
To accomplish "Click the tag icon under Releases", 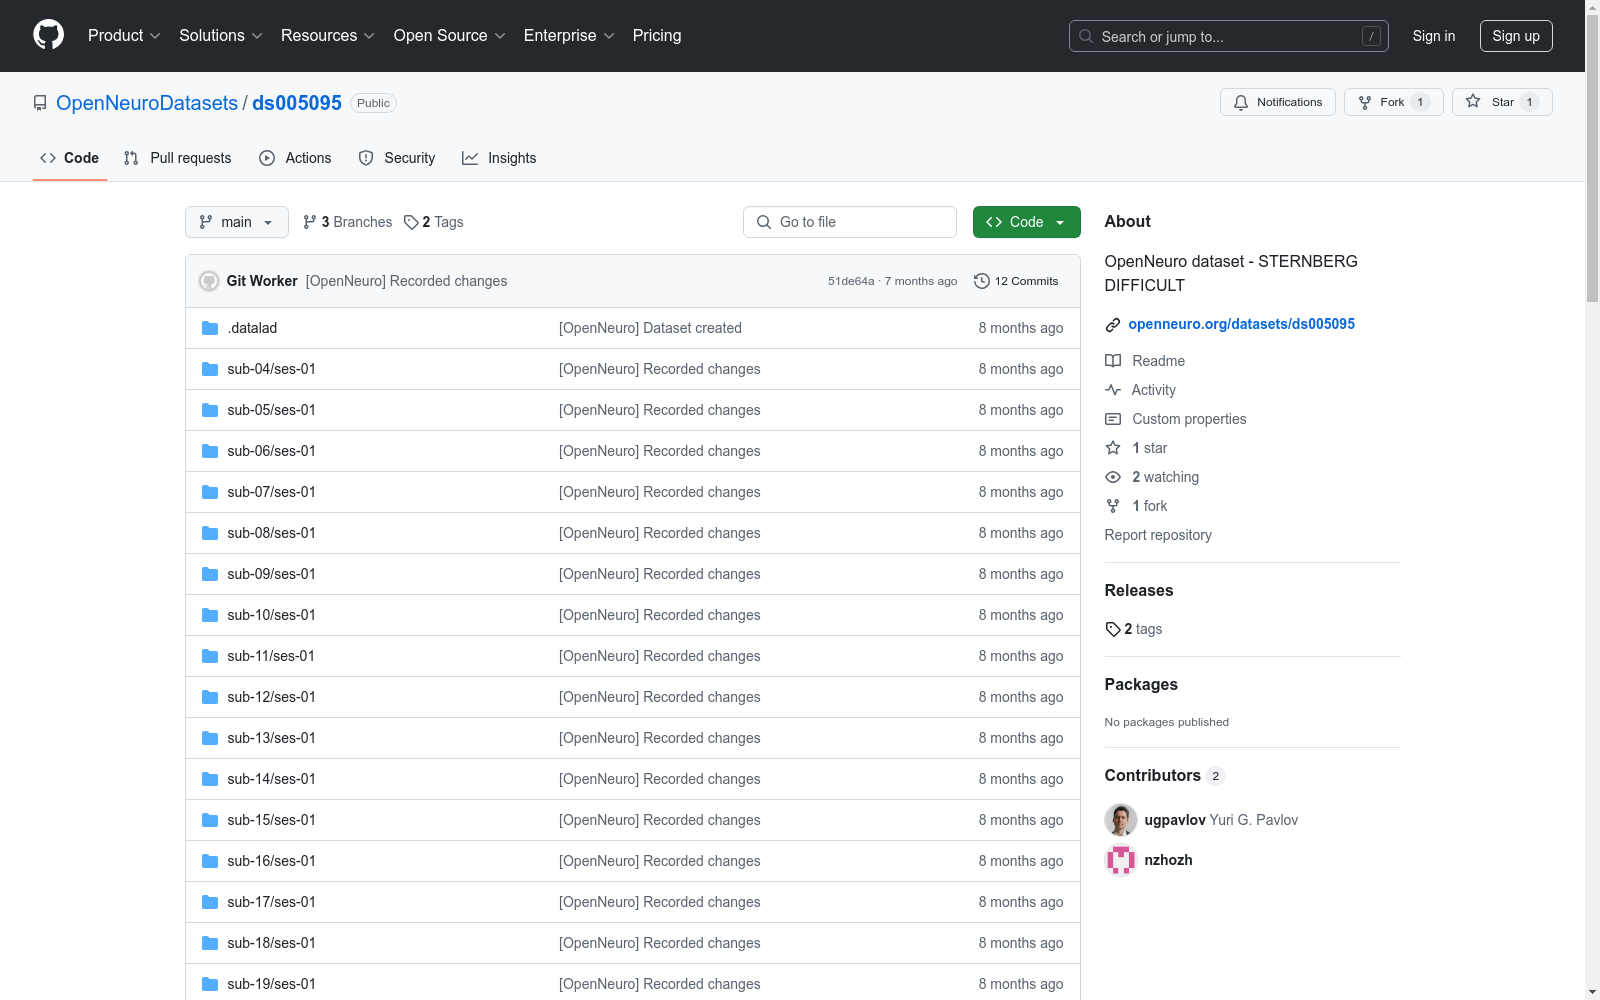I will [1113, 629].
